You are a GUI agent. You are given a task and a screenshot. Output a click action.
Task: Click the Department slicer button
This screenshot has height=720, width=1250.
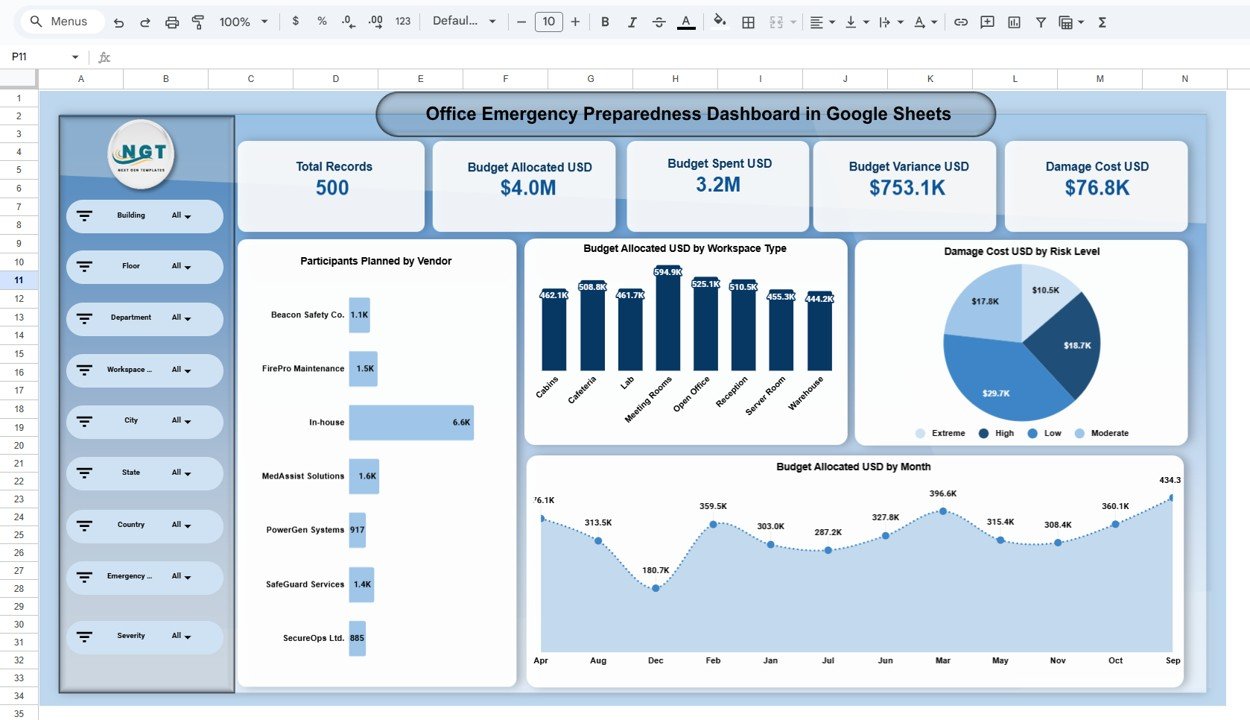tap(144, 318)
